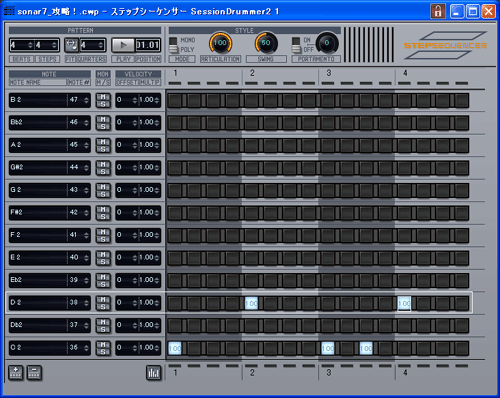Select the F#2 note name field
The width and height of the screenshot is (500, 398).
click(38, 212)
